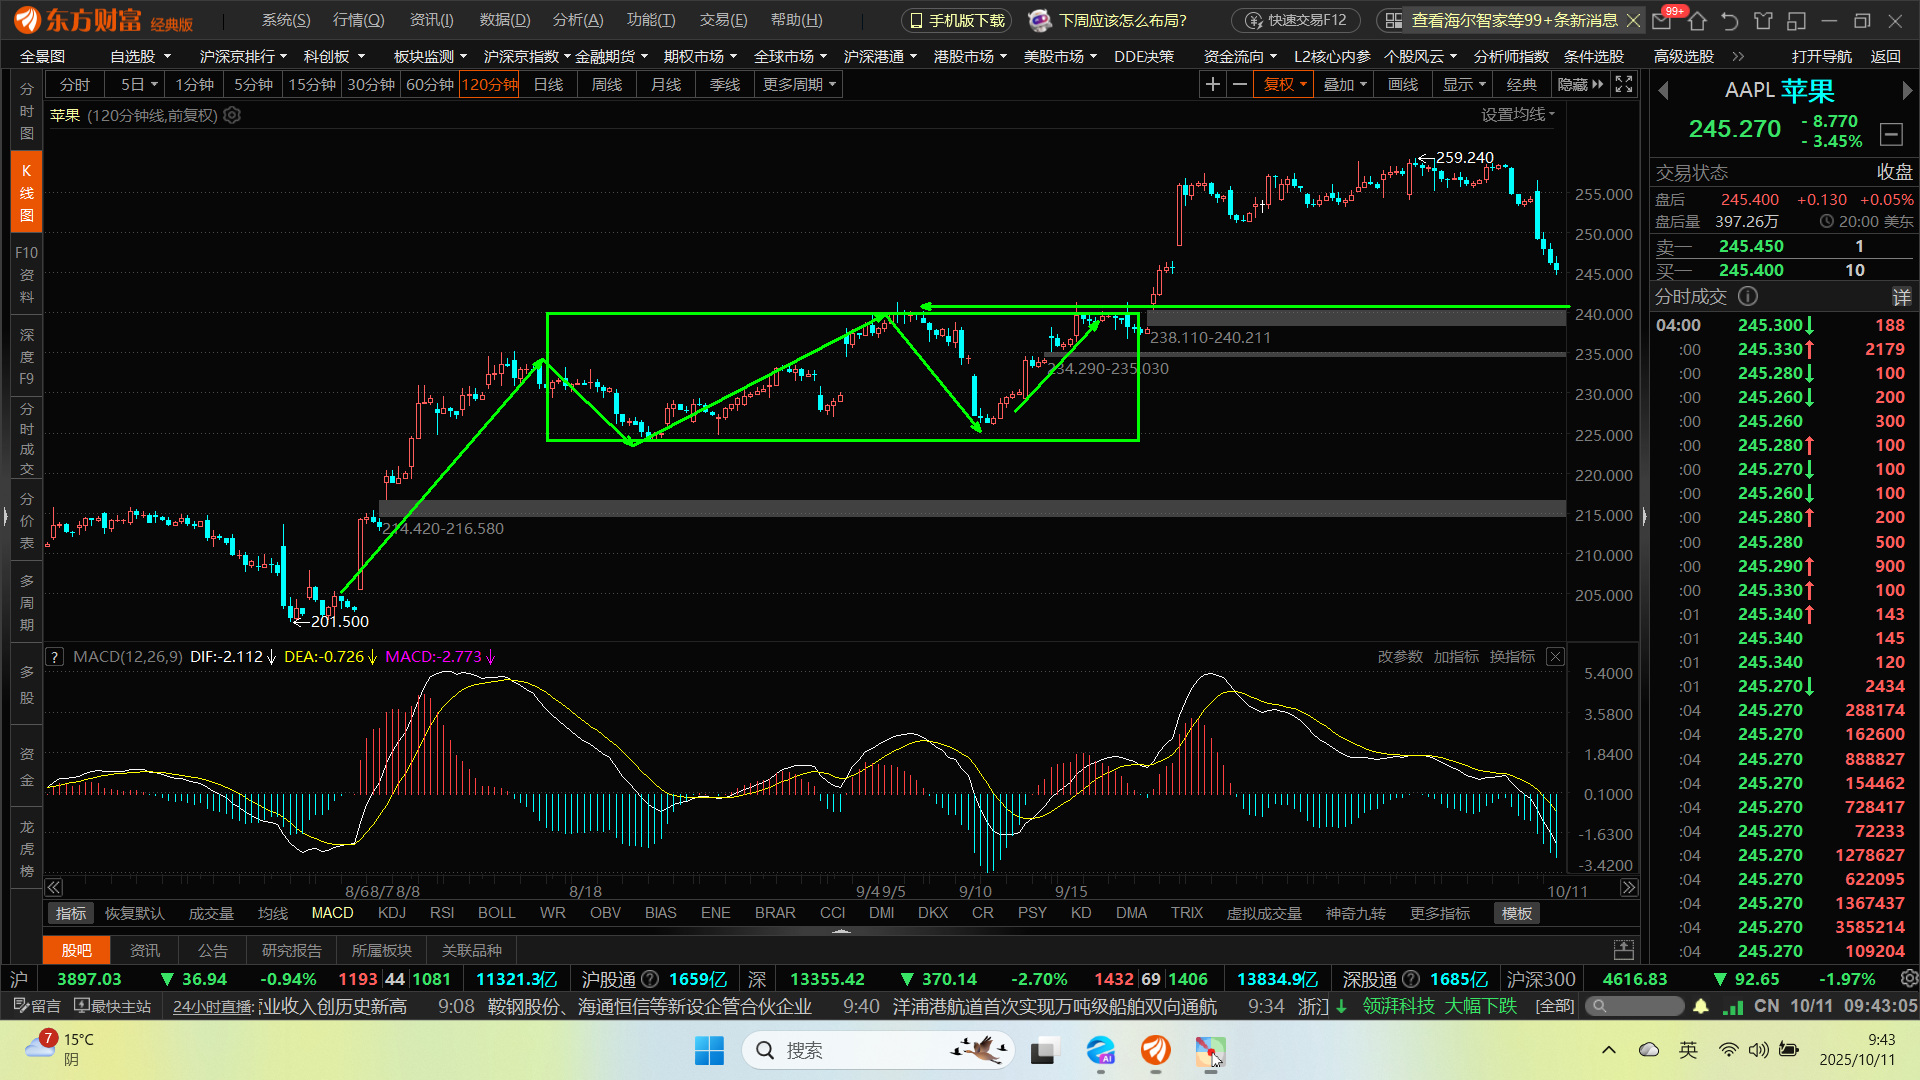Go to next stock with right arrow
The width and height of the screenshot is (1920, 1080).
coord(1906,91)
